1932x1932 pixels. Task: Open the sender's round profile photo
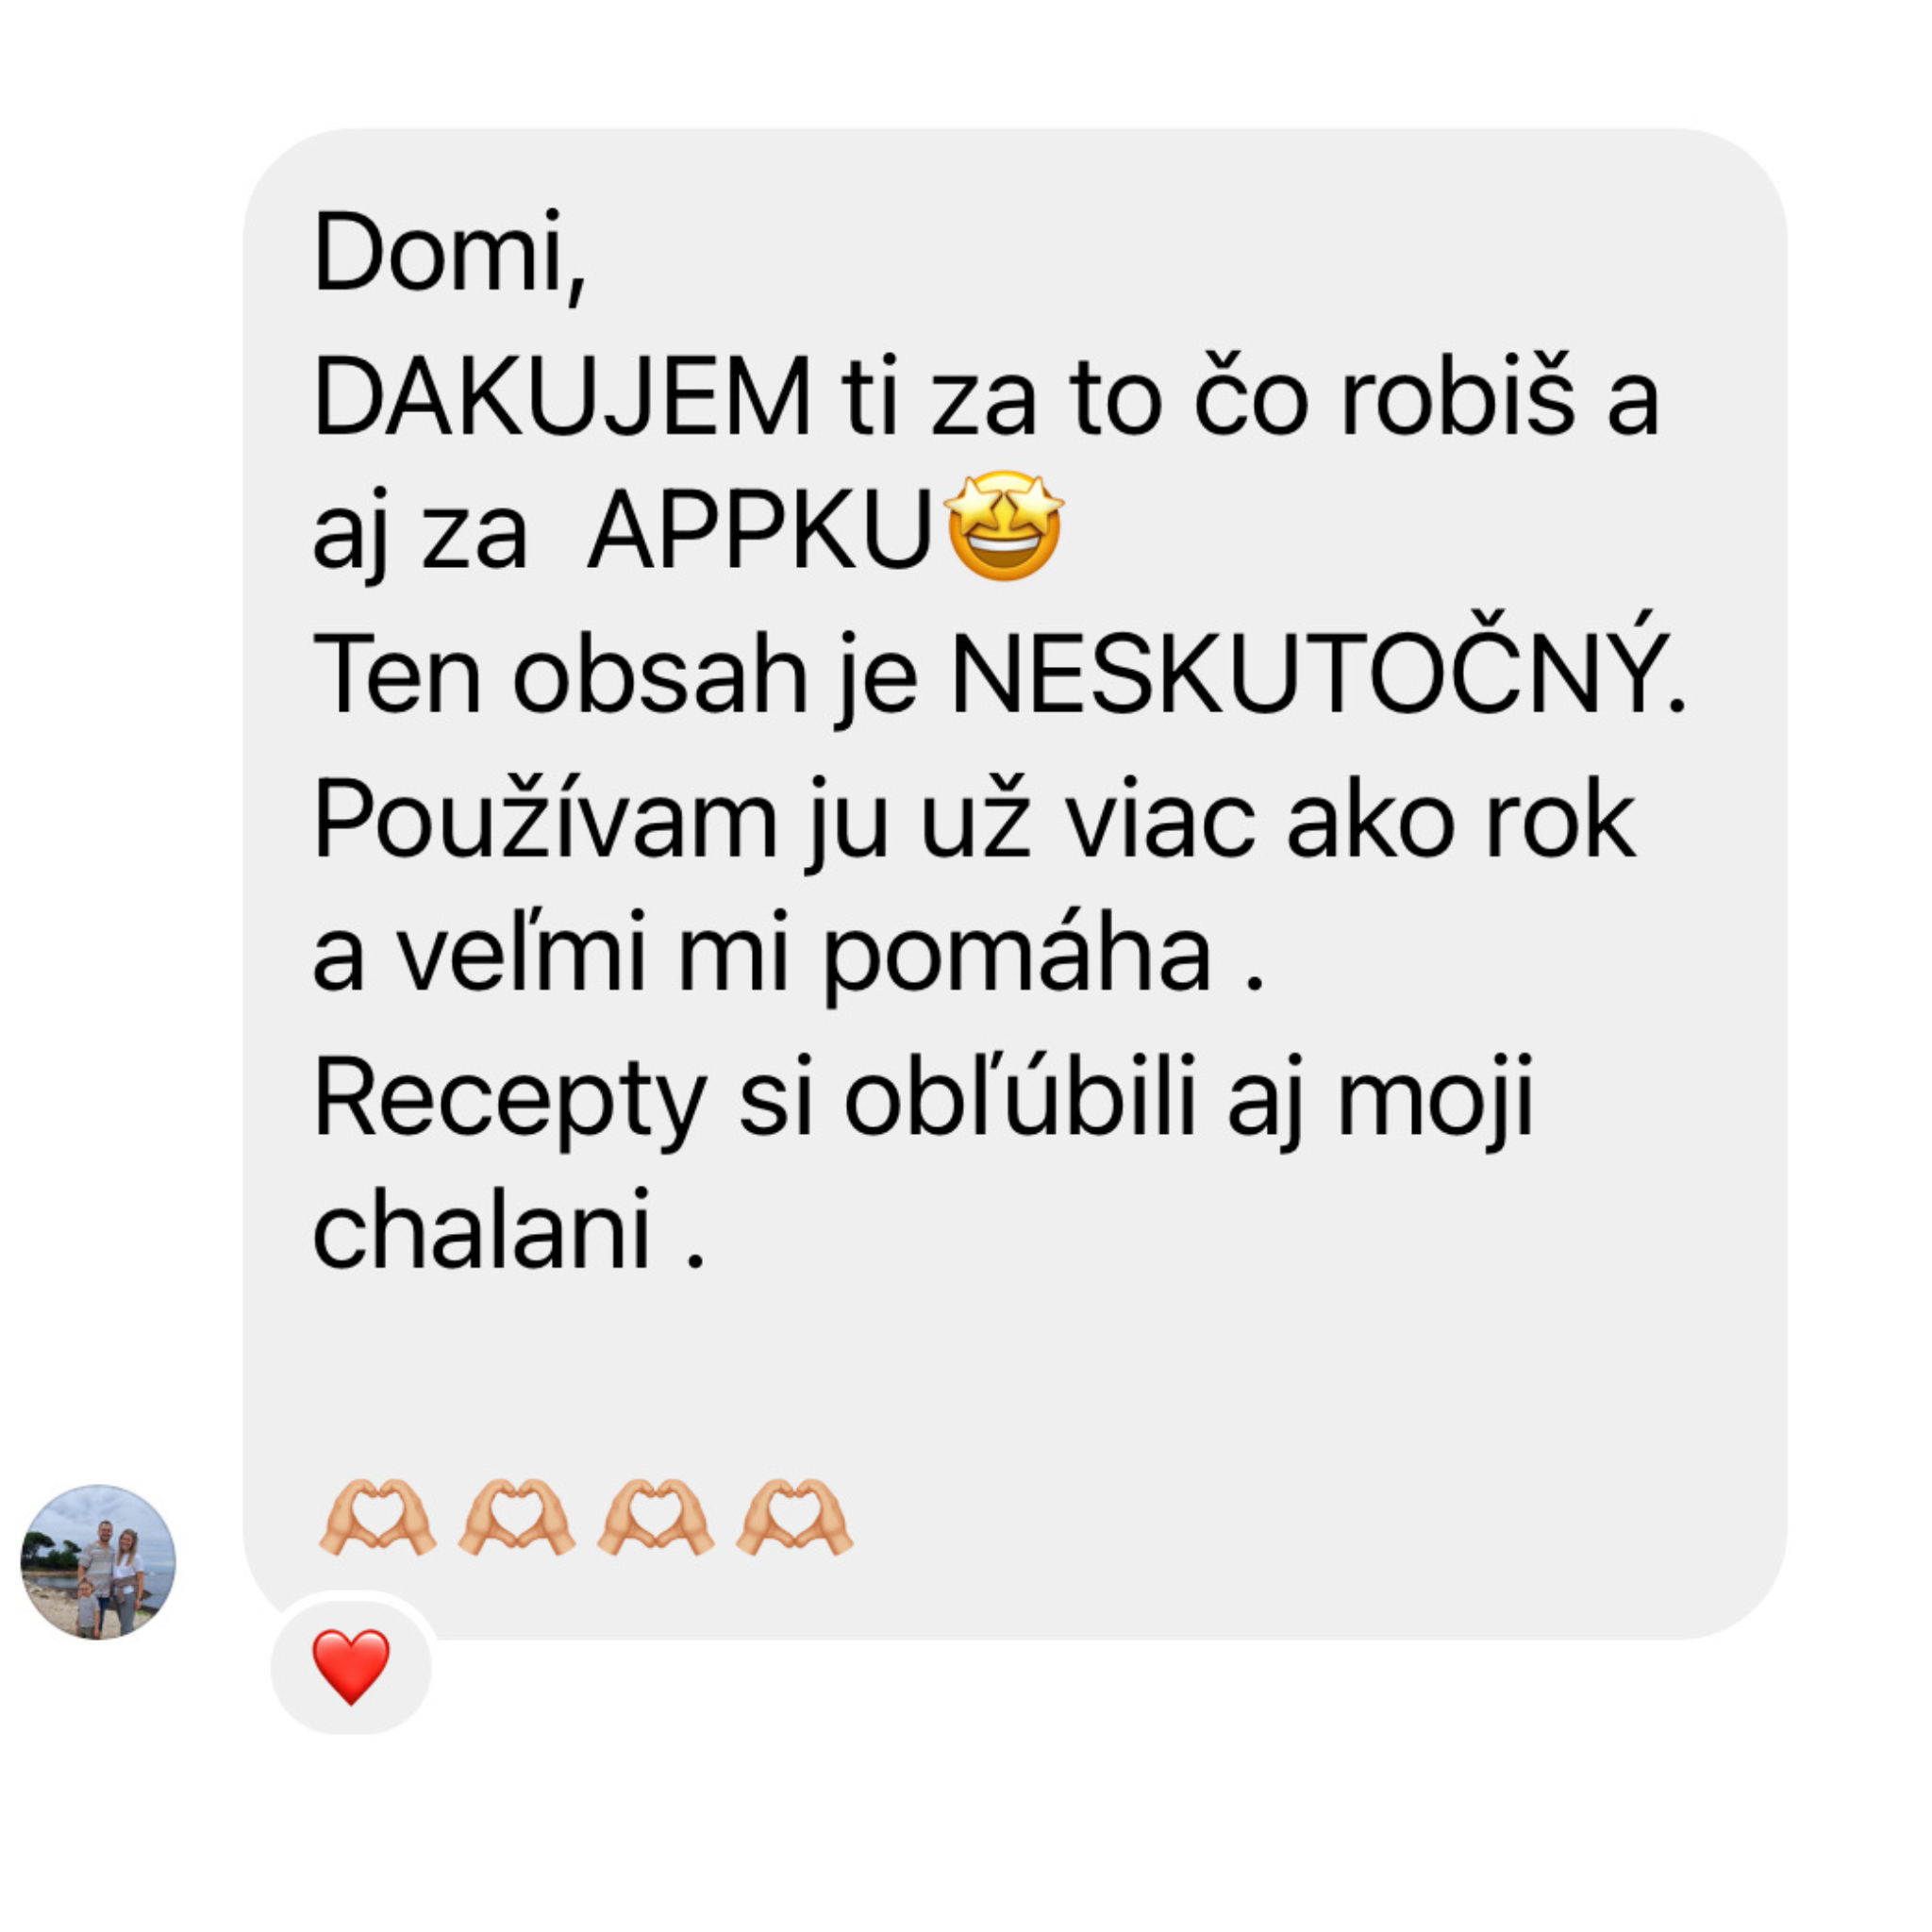tap(98, 1561)
